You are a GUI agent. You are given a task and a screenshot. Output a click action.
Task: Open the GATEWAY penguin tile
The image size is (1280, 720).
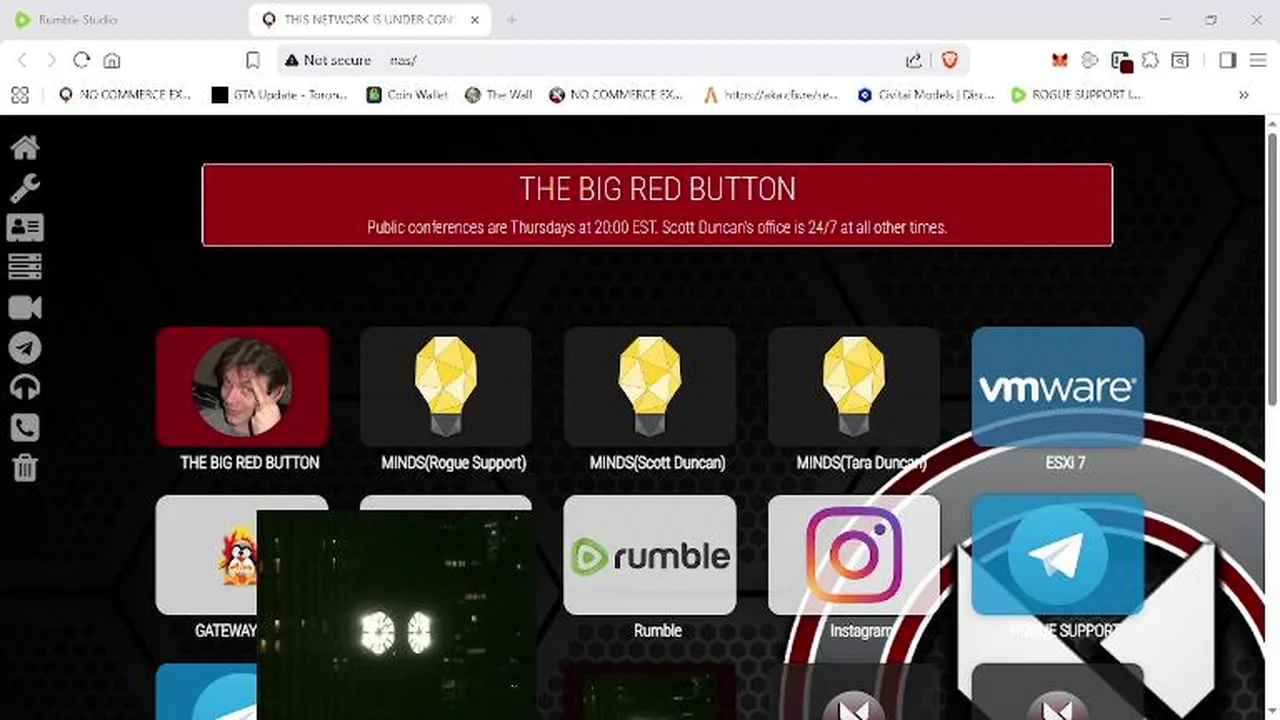tap(206, 555)
